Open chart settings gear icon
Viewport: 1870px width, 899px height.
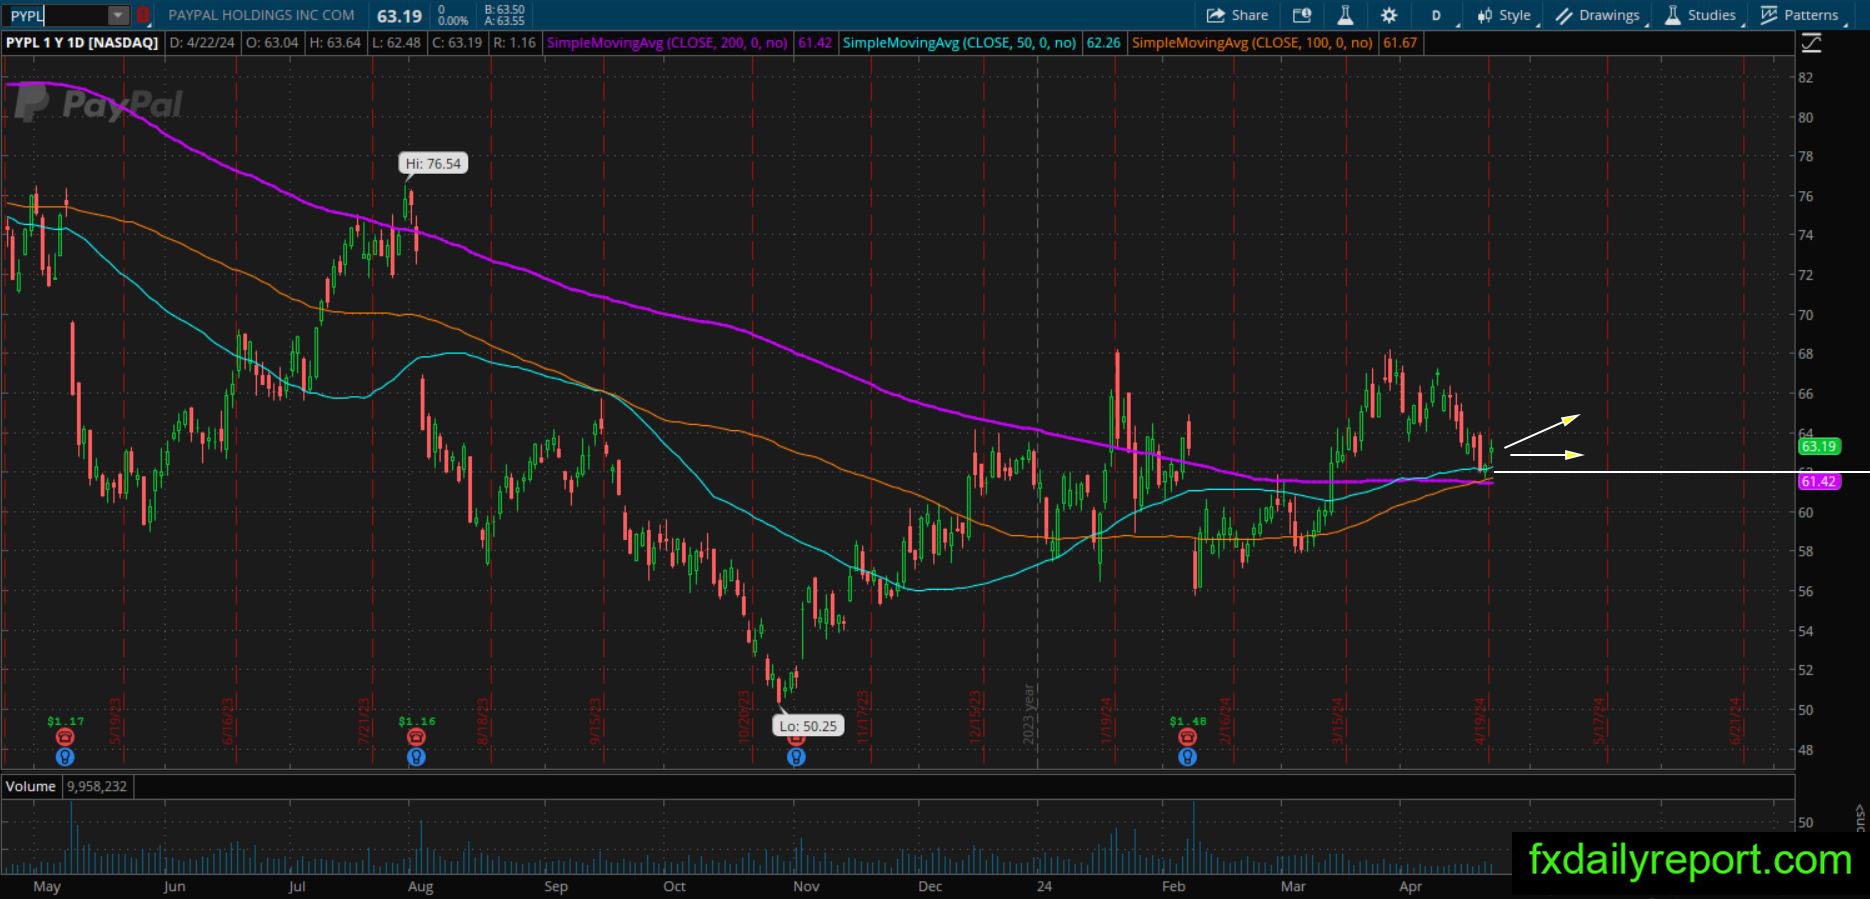click(1389, 15)
